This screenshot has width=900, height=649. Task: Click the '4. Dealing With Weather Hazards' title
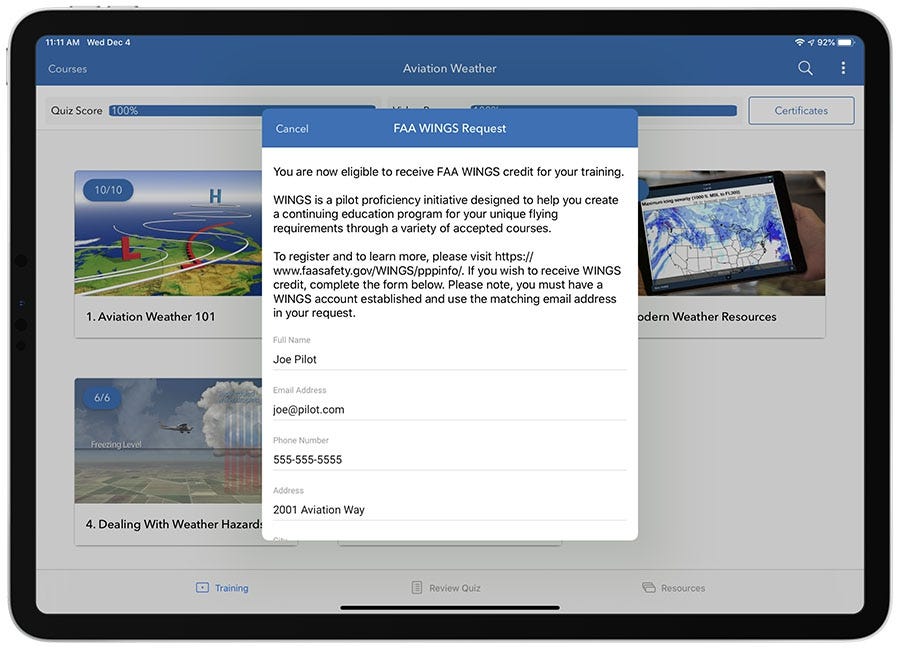(x=174, y=524)
